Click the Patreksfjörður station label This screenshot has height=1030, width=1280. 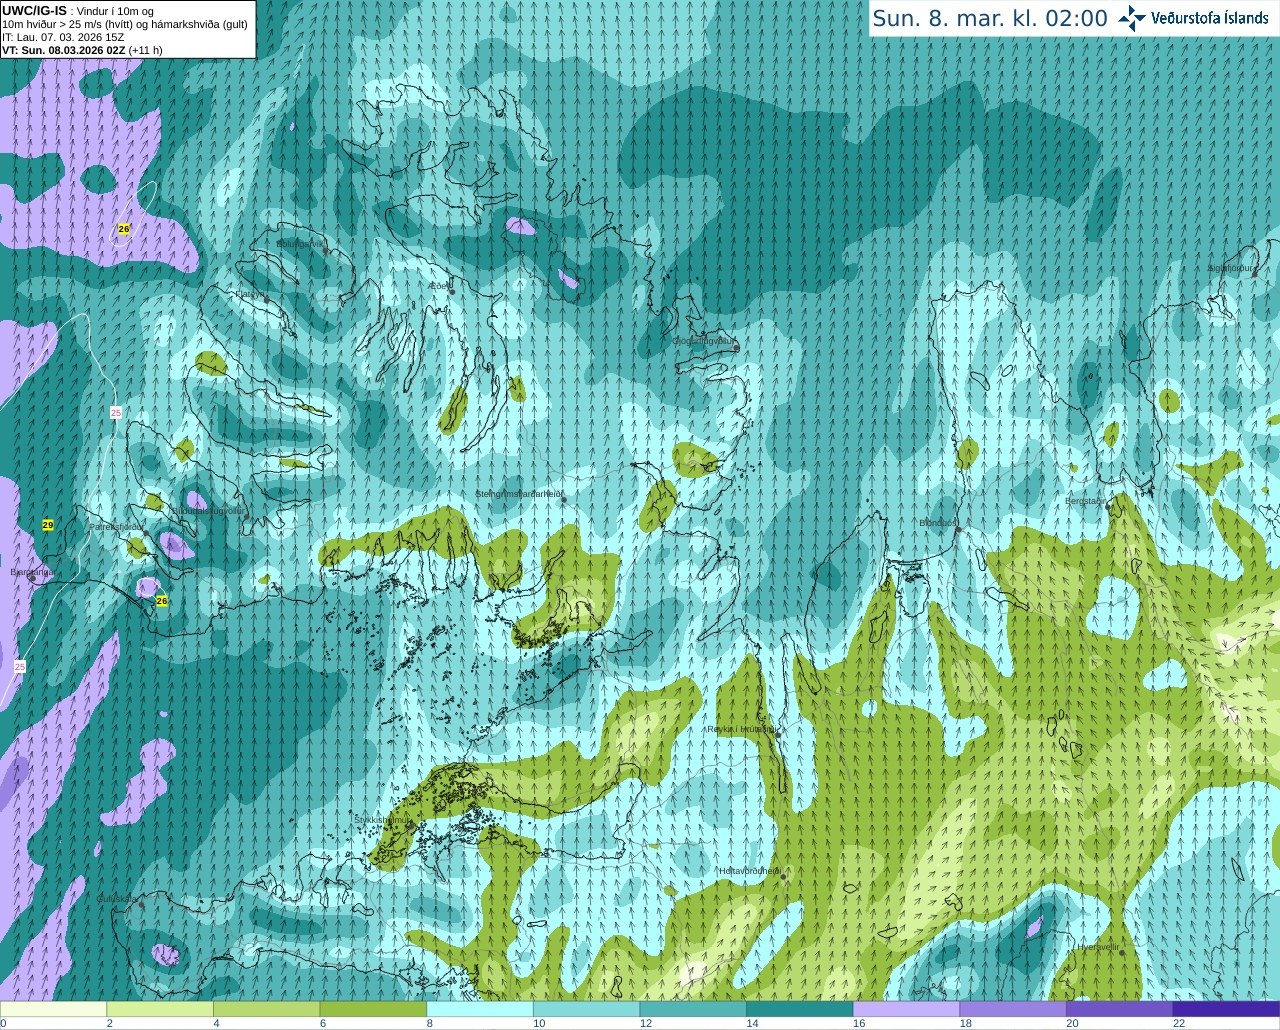coord(117,527)
